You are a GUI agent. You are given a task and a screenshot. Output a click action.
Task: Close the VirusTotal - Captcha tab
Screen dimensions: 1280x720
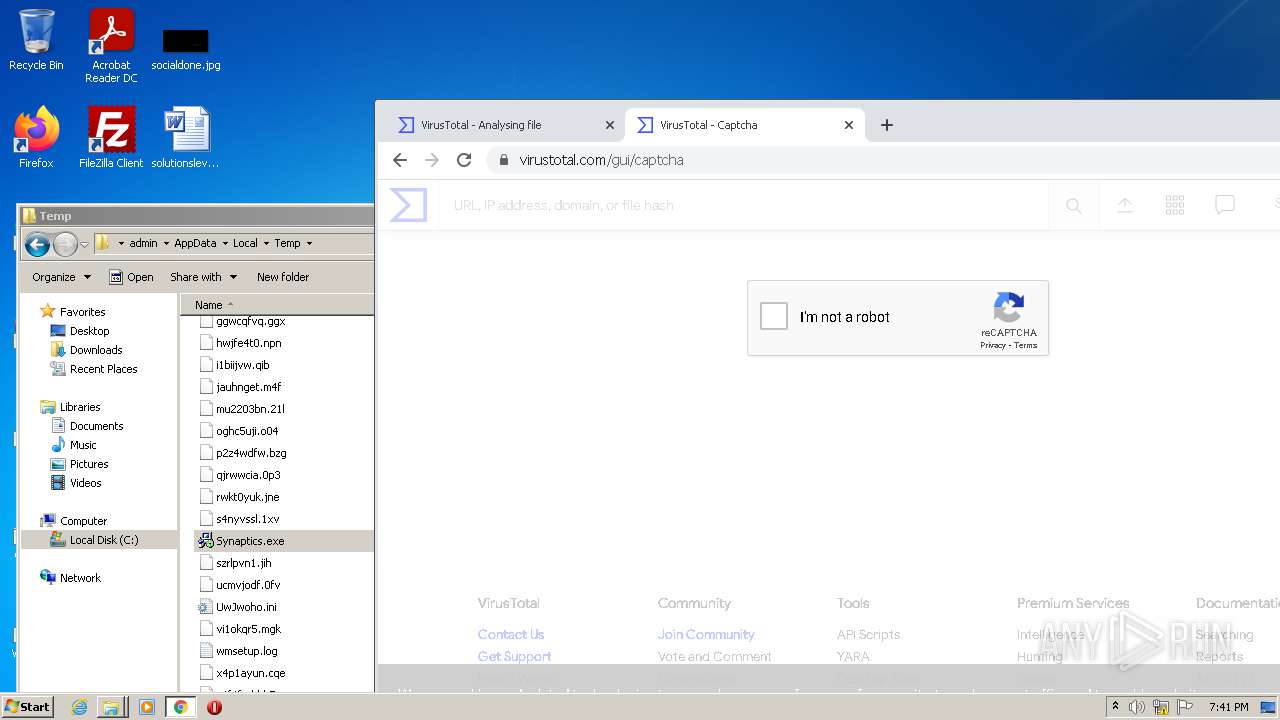(849, 125)
